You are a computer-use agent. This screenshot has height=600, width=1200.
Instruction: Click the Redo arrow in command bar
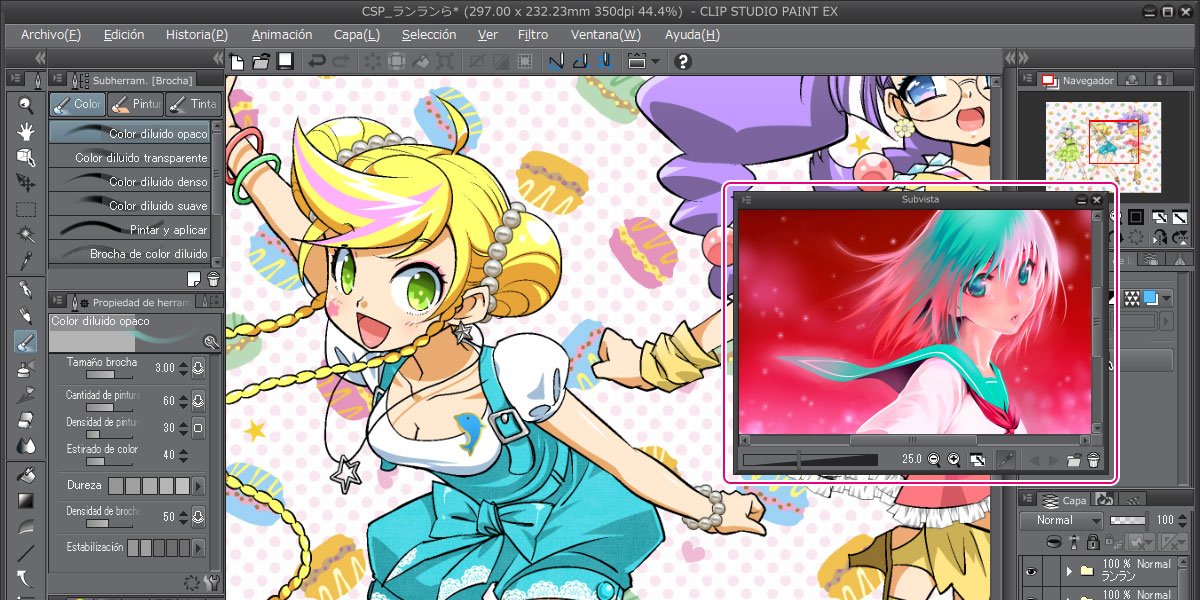point(341,61)
